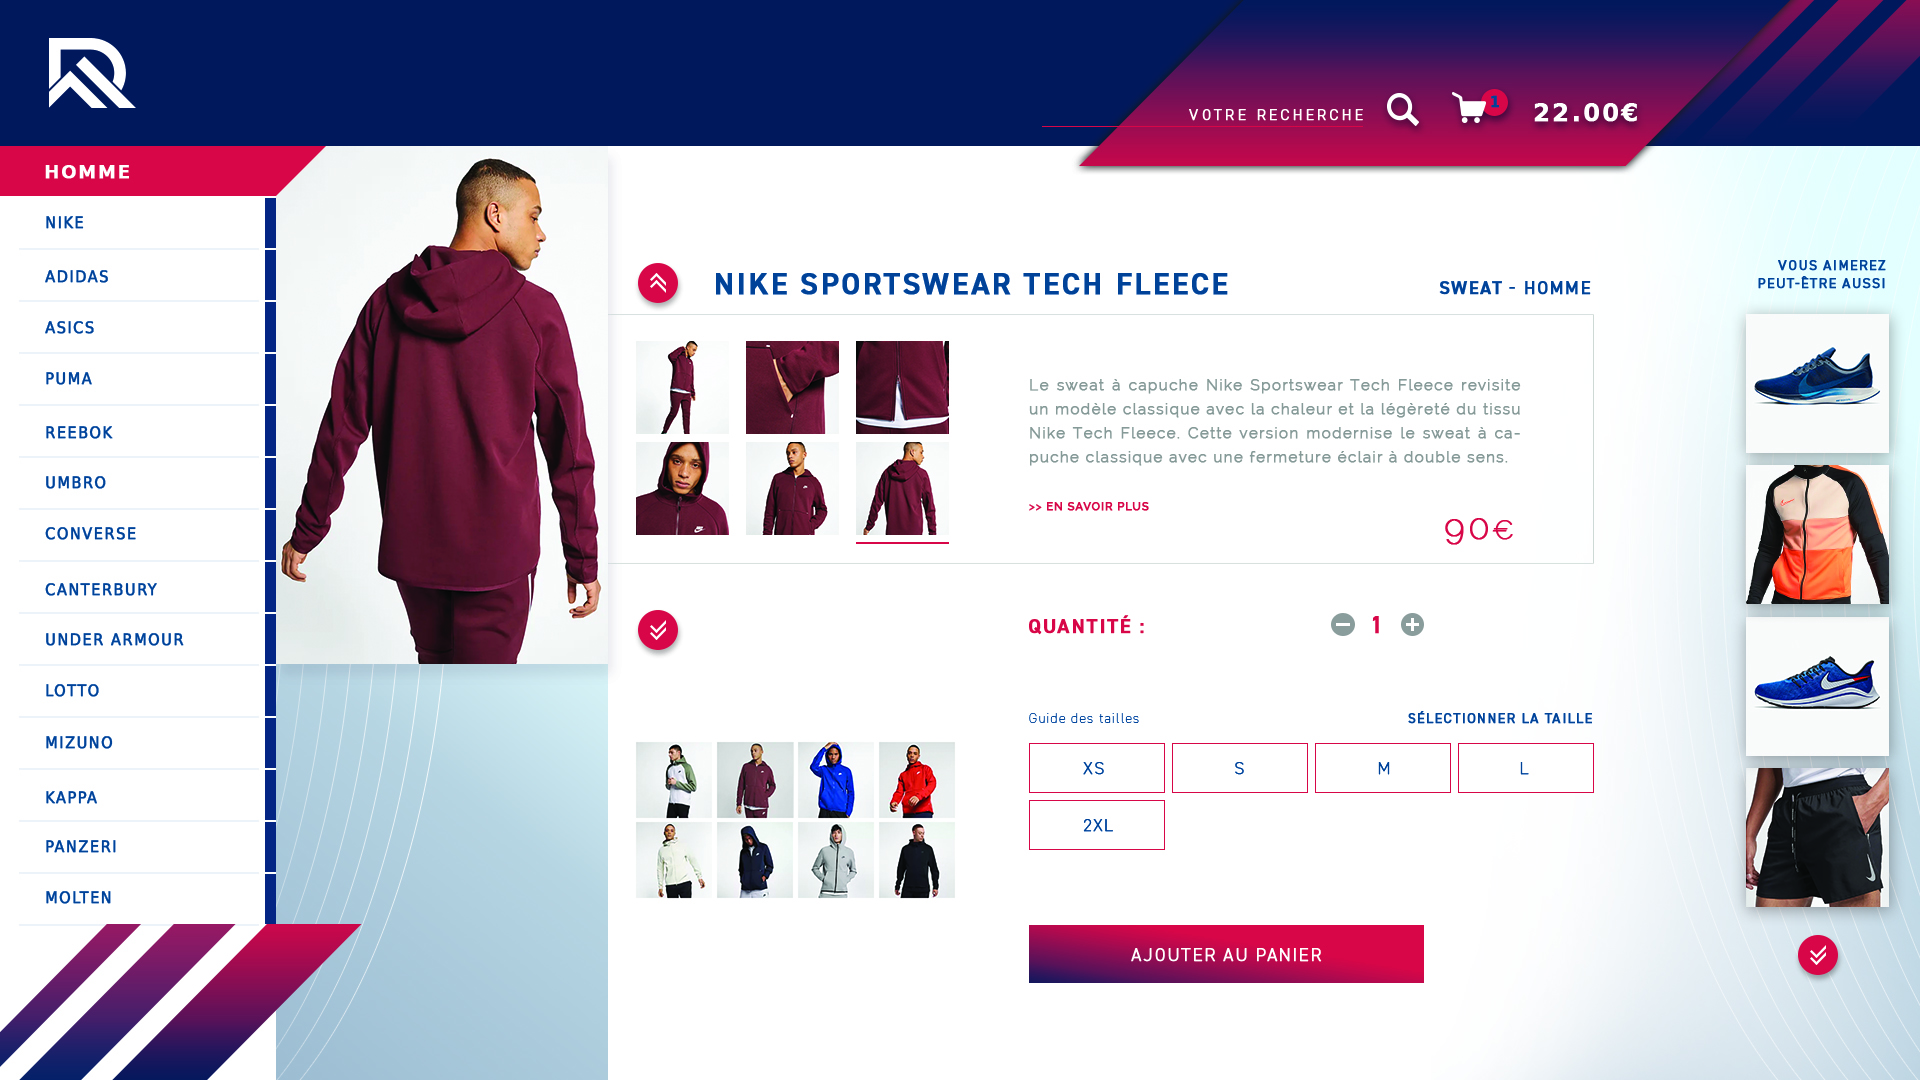Increase quantity with the plus icon
The height and width of the screenshot is (1080, 1920).
click(x=1412, y=625)
